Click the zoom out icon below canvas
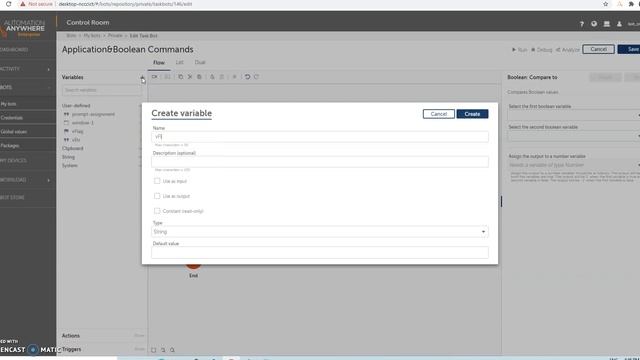 (x=163, y=350)
